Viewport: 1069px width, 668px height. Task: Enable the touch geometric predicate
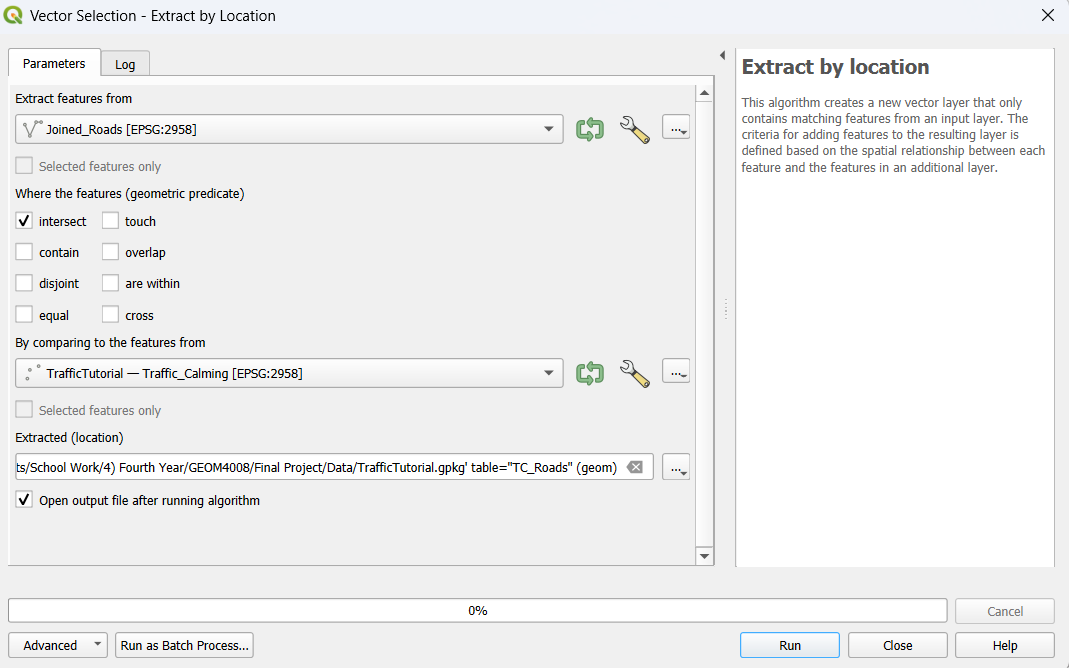(111, 221)
